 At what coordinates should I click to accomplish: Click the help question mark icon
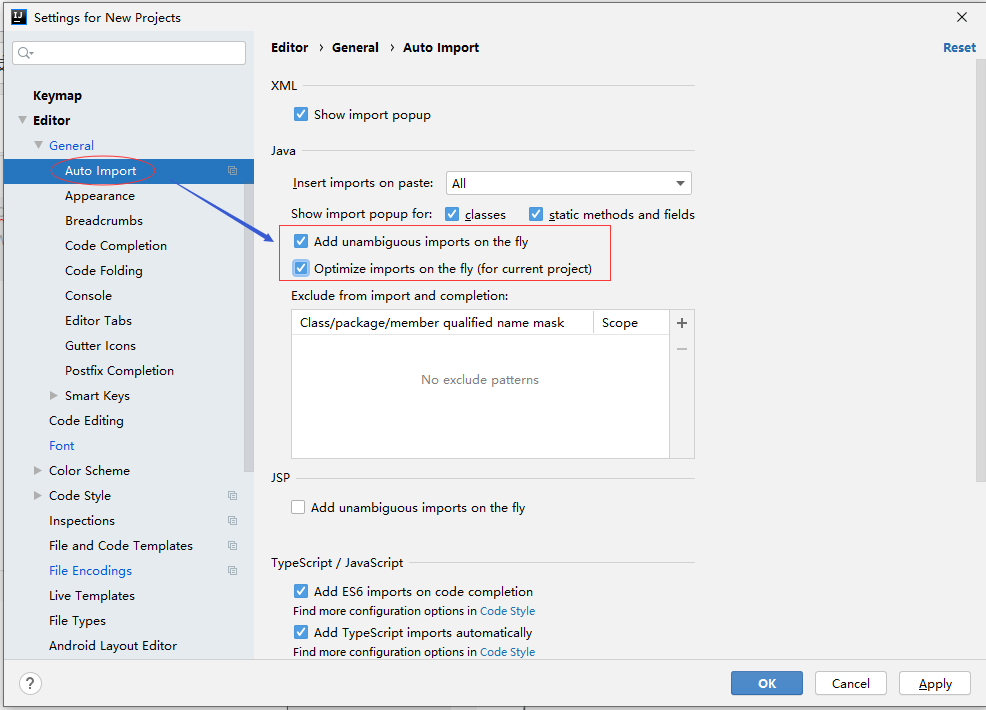point(30,683)
